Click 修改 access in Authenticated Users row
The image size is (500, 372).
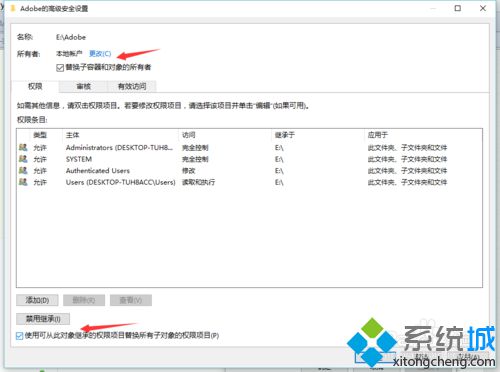(188, 171)
